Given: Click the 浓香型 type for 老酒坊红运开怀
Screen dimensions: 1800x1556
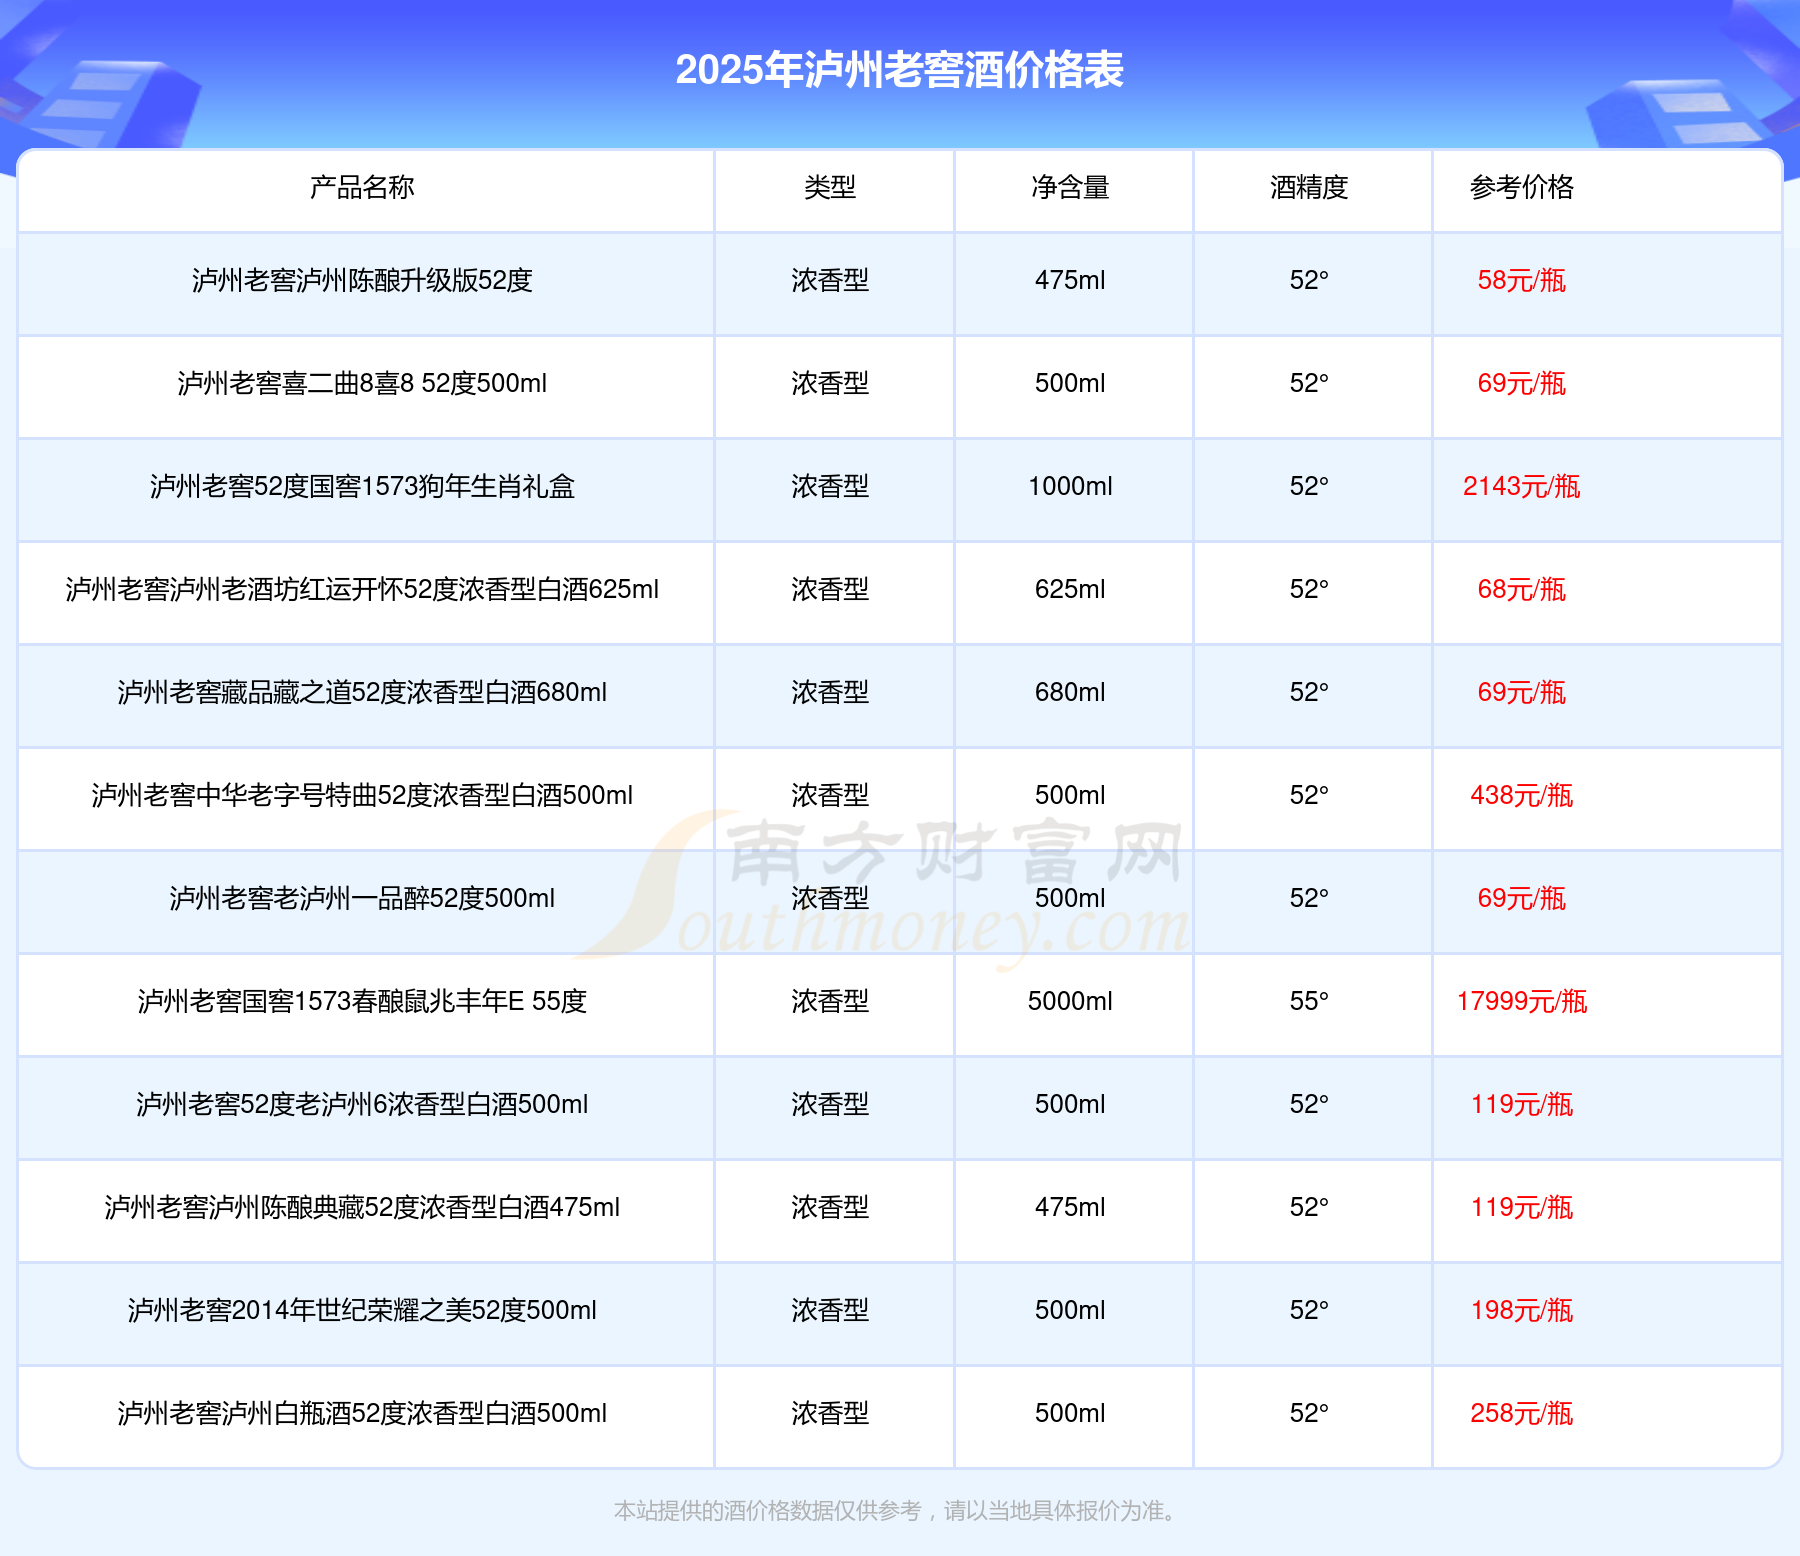Looking at the screenshot, I should pos(830,590).
